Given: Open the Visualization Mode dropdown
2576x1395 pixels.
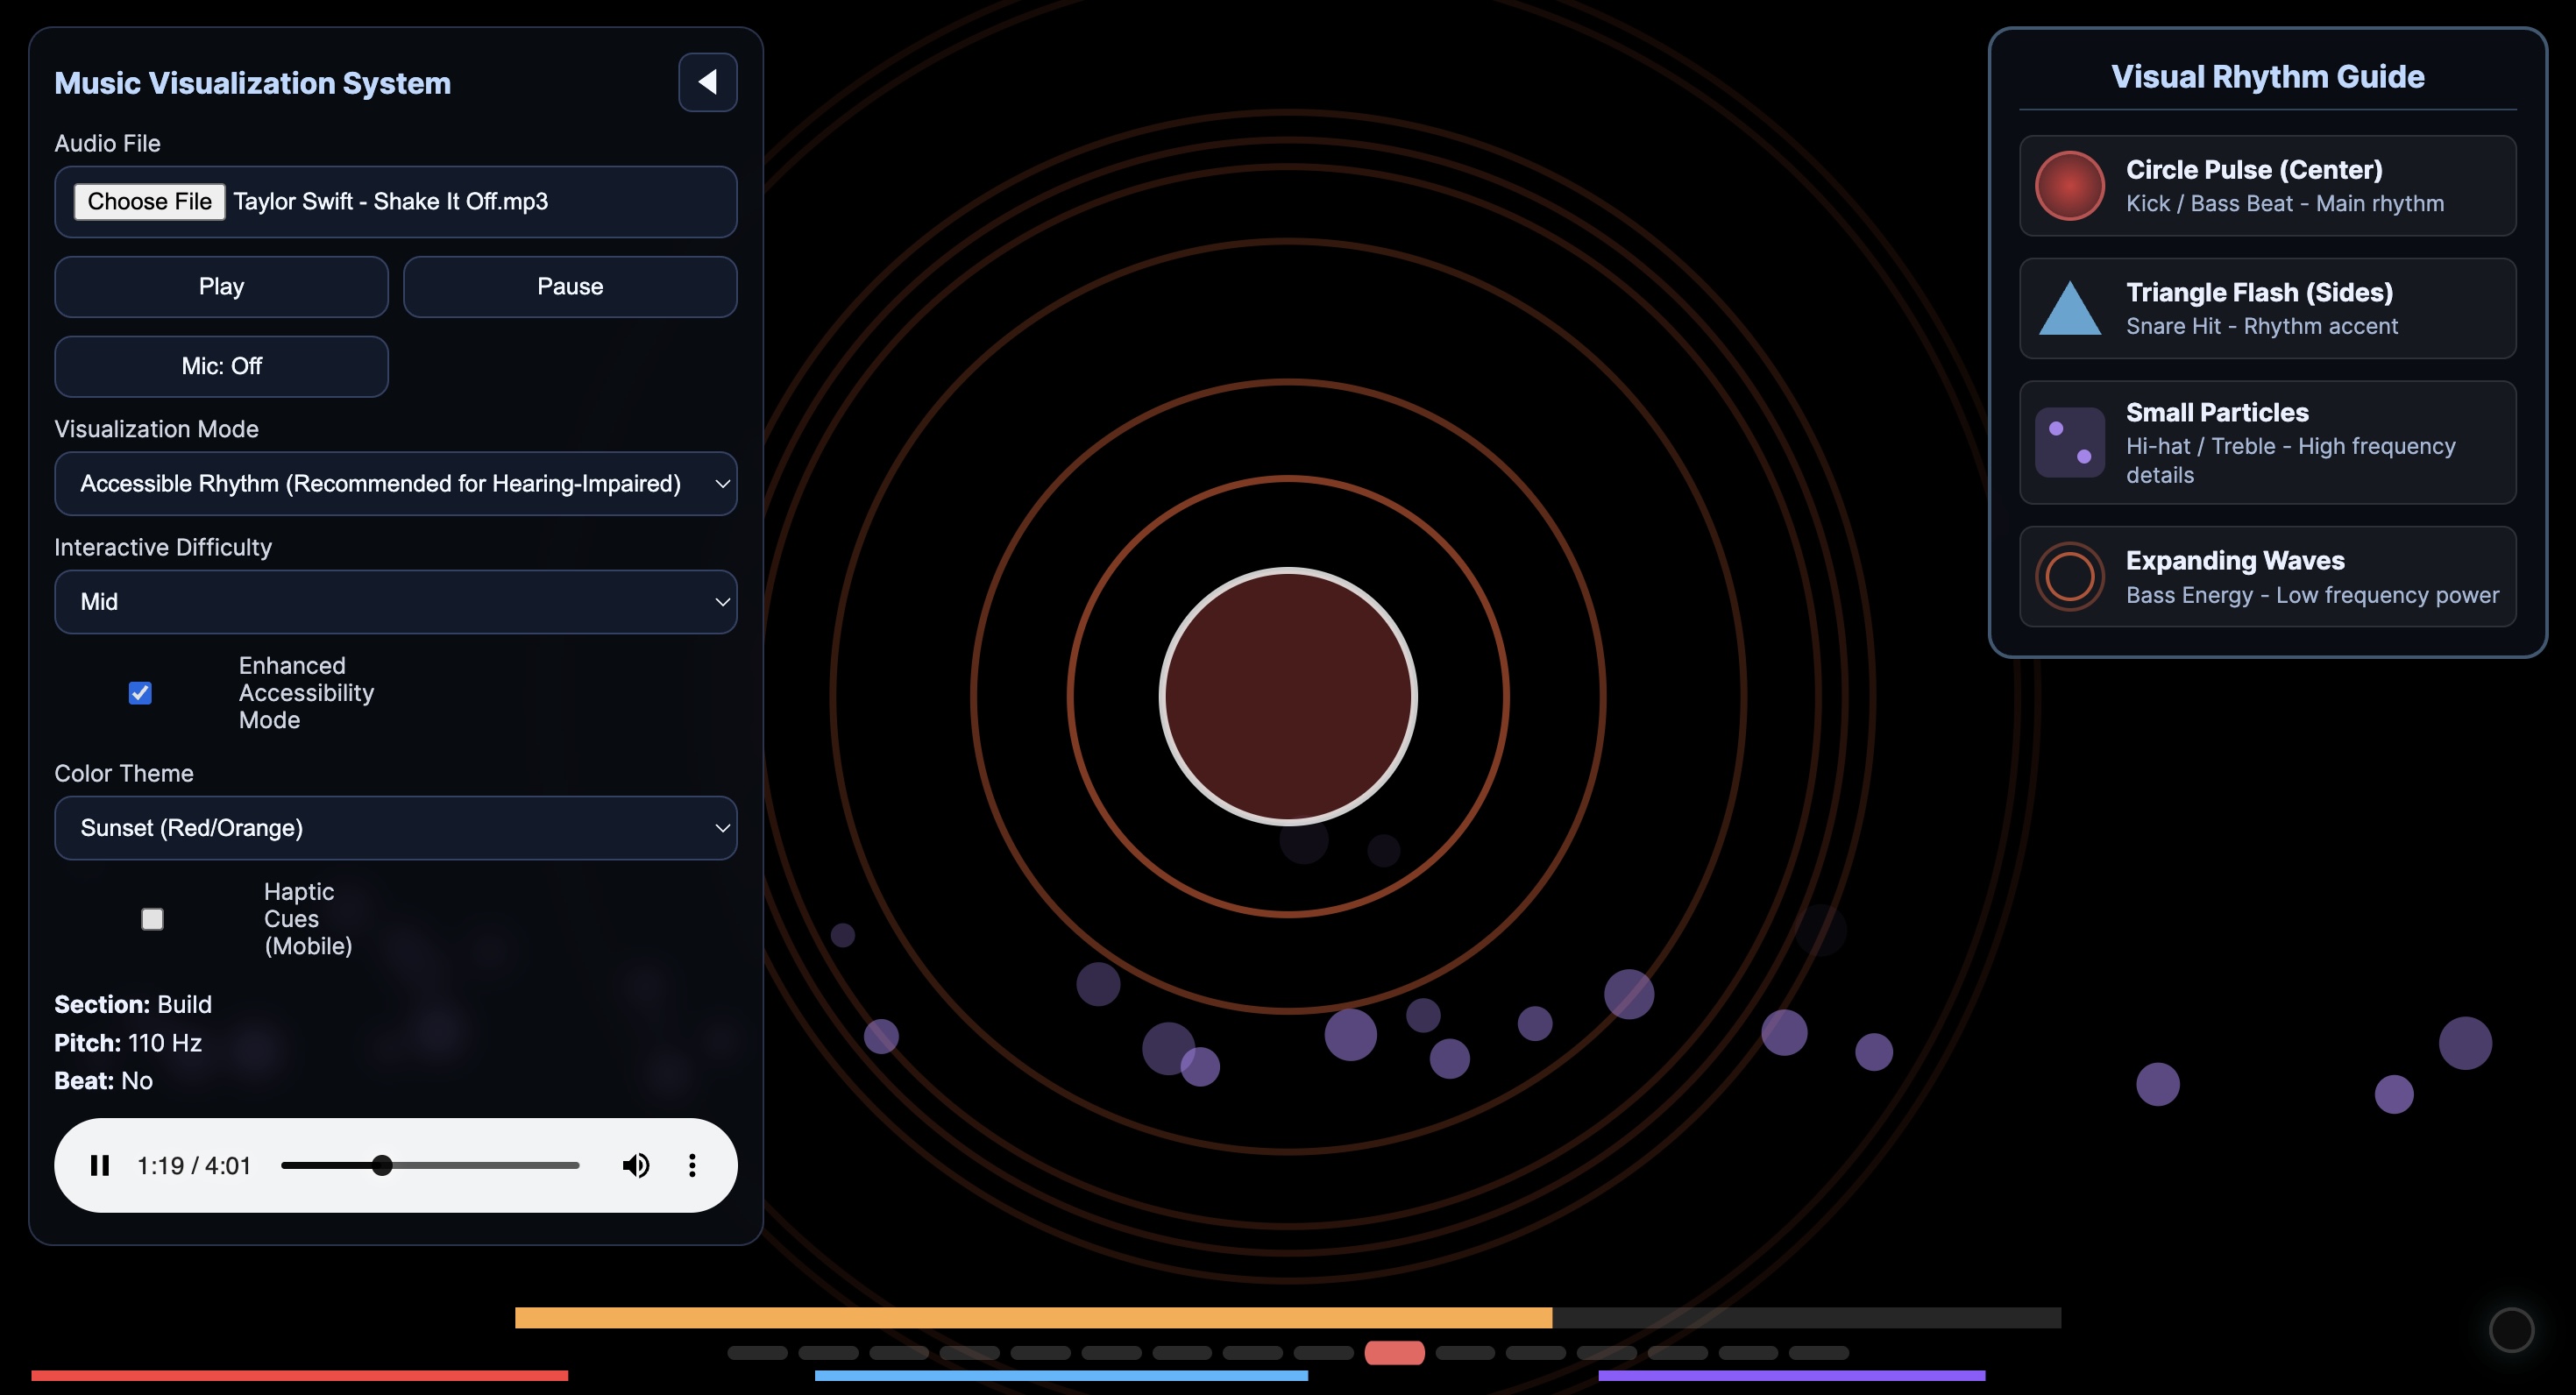Looking at the screenshot, I should coord(395,484).
